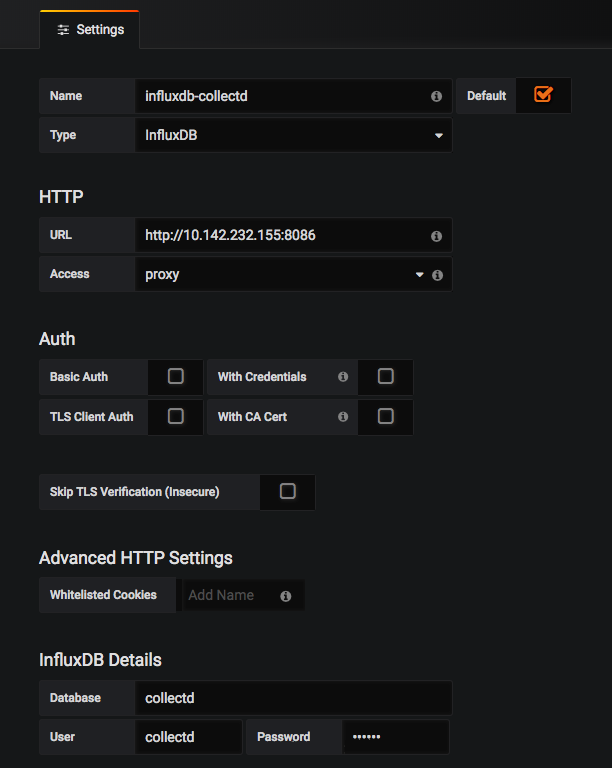Switch to the Settings tab
This screenshot has width=612, height=768.
coord(90,30)
